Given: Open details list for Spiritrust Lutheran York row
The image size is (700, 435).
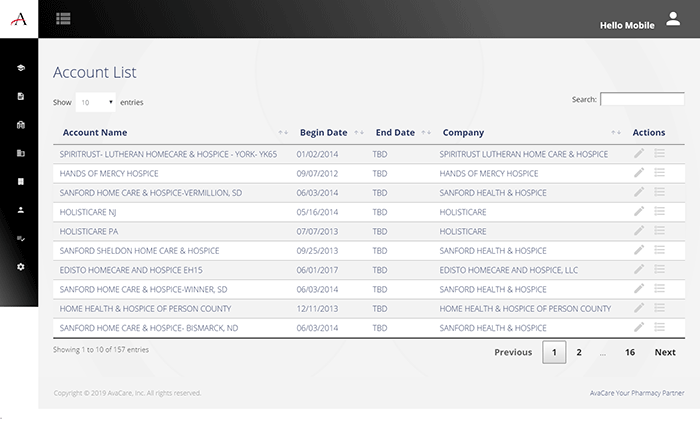Looking at the screenshot, I should (x=659, y=153).
